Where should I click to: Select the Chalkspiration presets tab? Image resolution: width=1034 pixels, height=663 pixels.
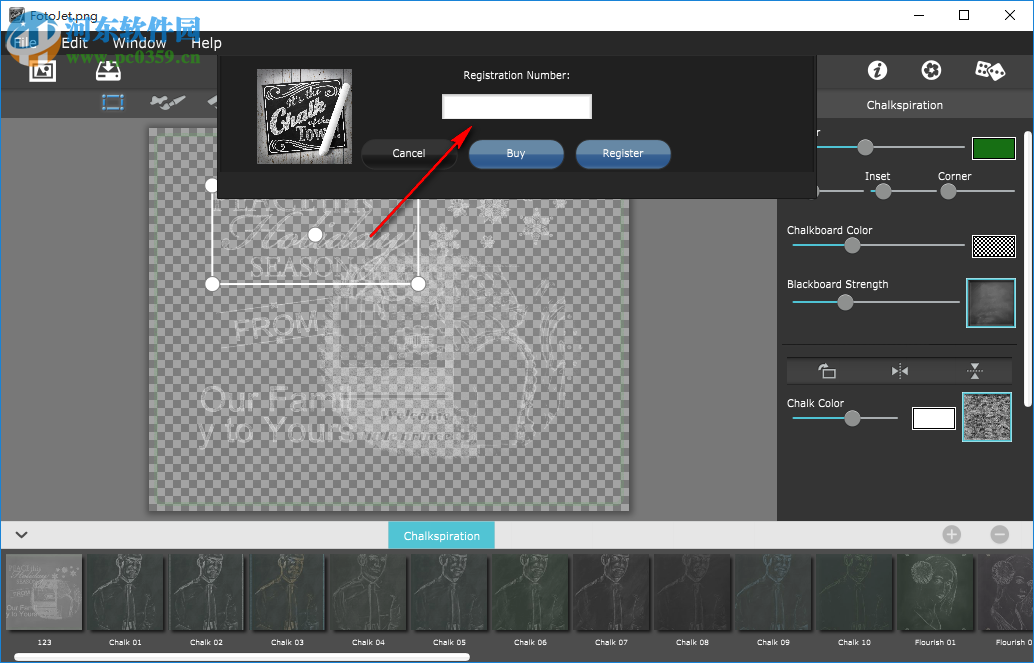pyautogui.click(x=441, y=536)
